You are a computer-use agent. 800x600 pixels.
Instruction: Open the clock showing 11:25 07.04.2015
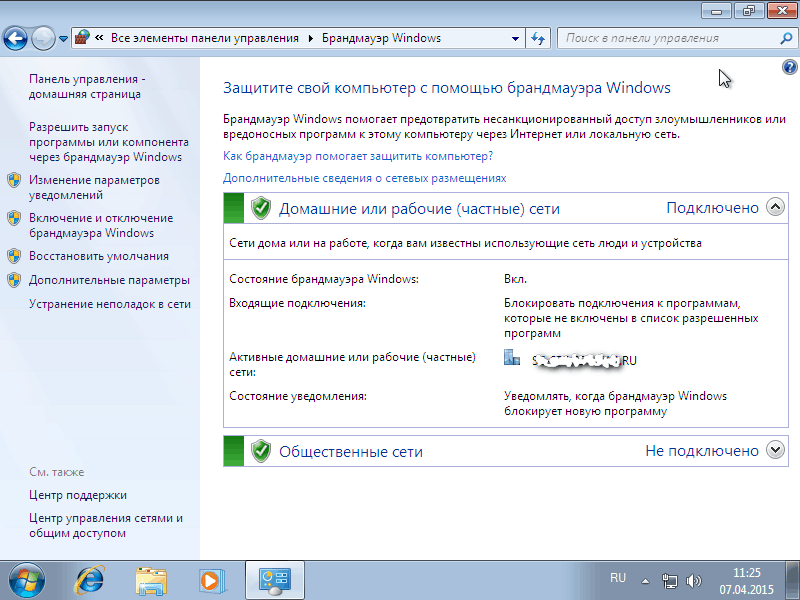pyautogui.click(x=746, y=581)
